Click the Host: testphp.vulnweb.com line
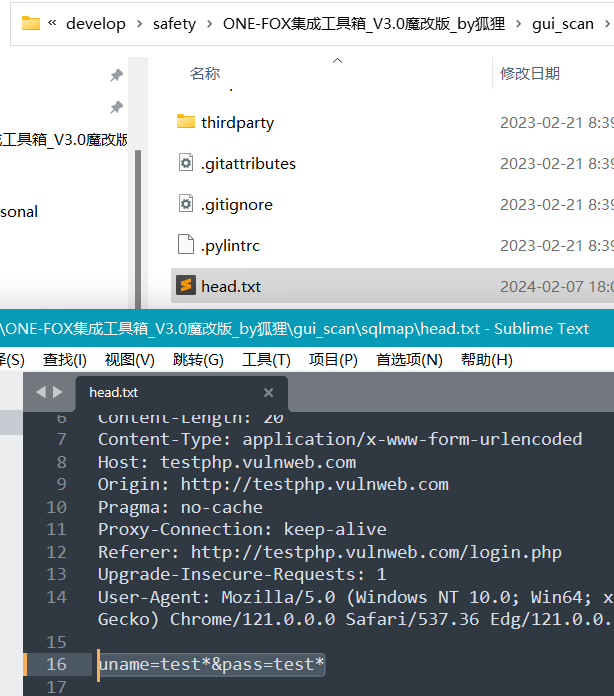 pyautogui.click(x=227, y=463)
